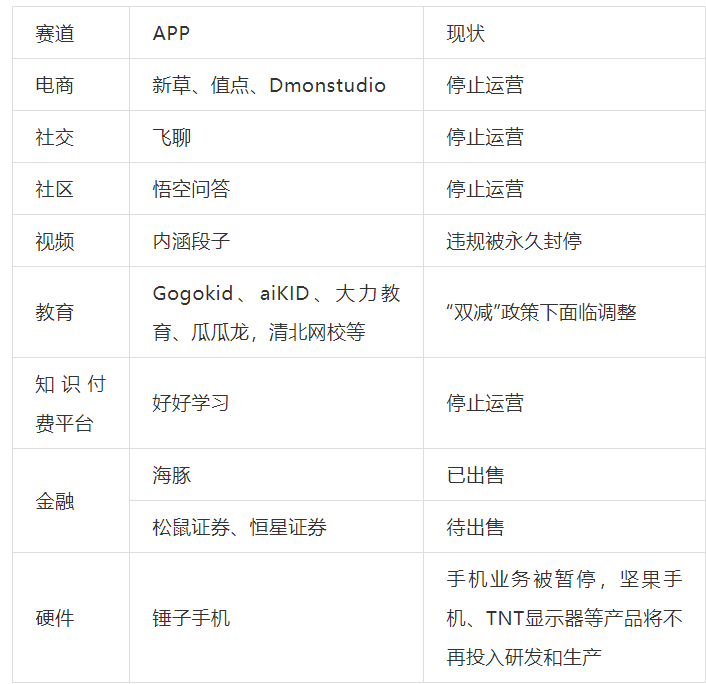706x684 pixels.
Task: Click the '手机业务被暂停' status cell
Action: coord(565,618)
